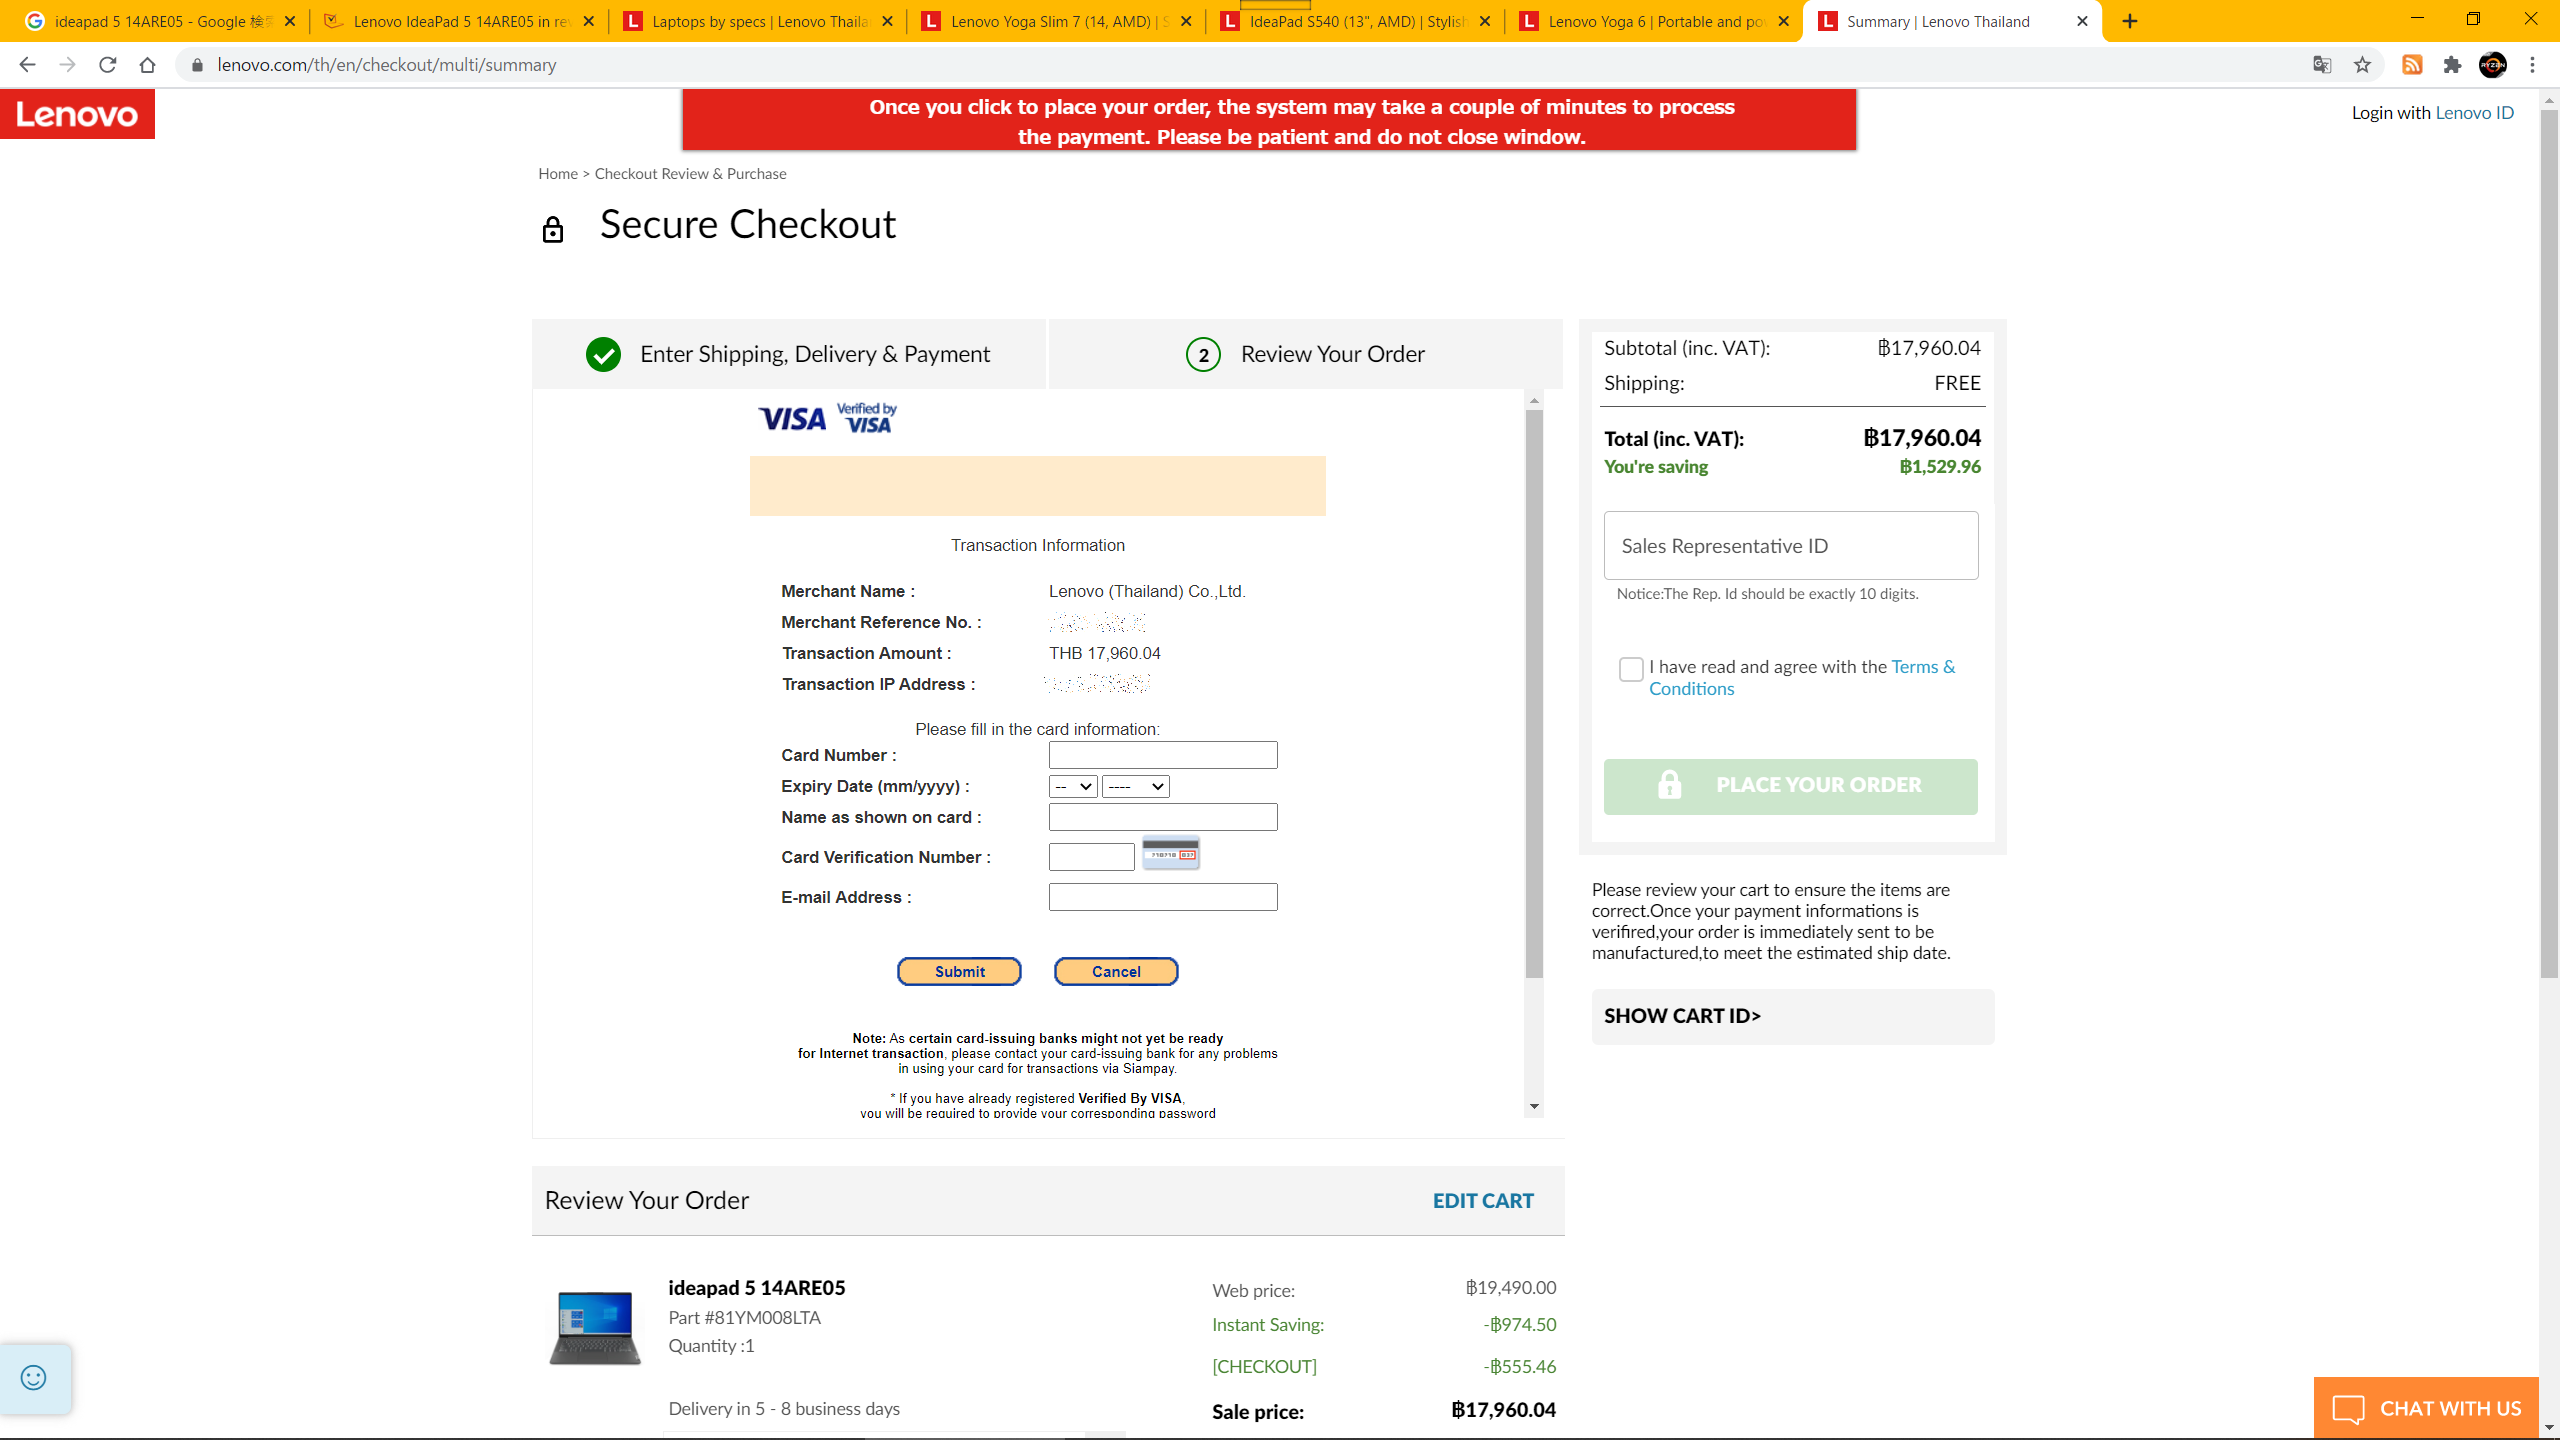Switch to Lenovo IdeaPad 5 14ARE05 review tab
The image size is (2560, 1440).
point(460,21)
